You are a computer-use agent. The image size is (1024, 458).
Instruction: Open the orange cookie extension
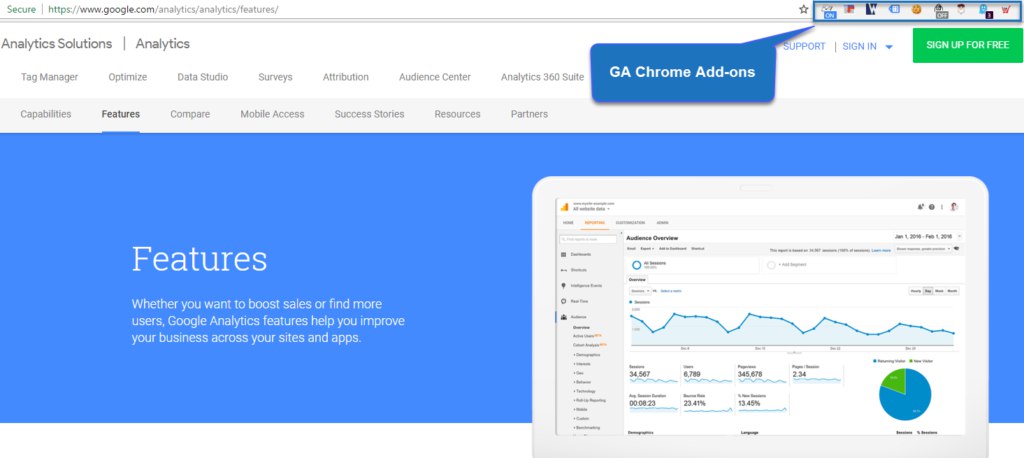point(916,10)
